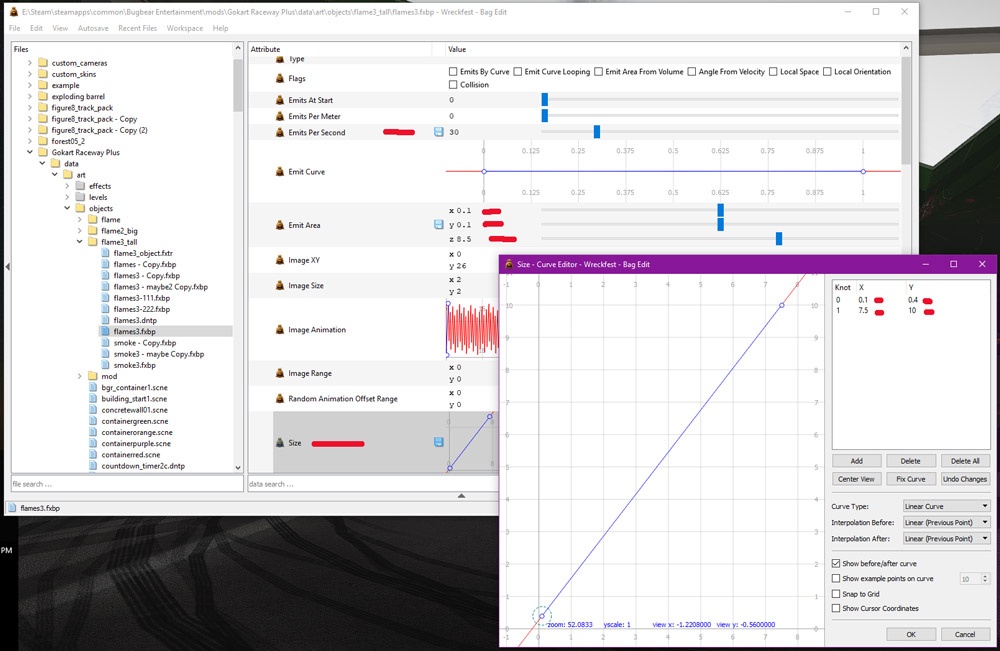1000x651 pixels.
Task: Enable Snap to Grid in Curve Editor
Action: click(835, 594)
